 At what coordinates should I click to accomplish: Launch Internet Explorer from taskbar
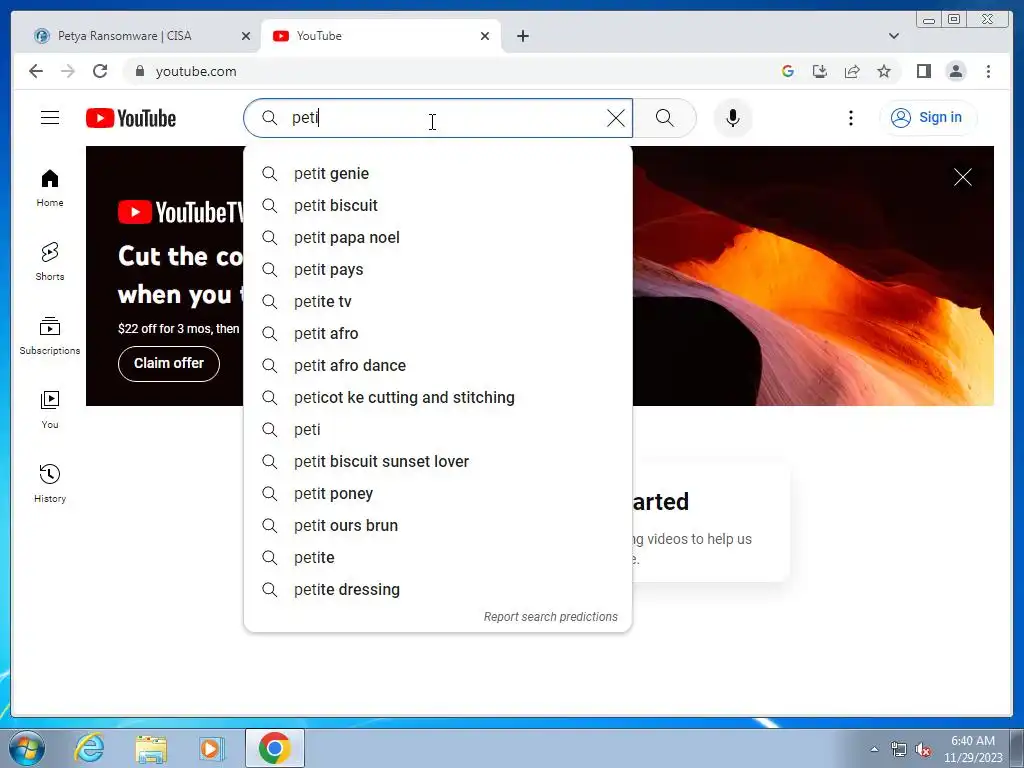[89, 748]
